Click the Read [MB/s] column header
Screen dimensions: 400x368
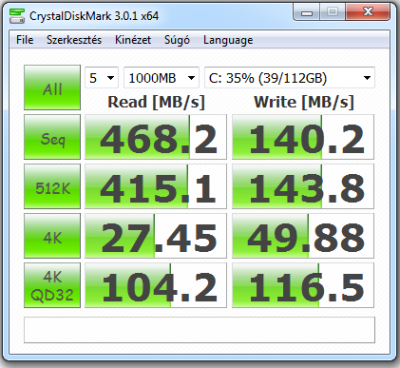coord(156,102)
